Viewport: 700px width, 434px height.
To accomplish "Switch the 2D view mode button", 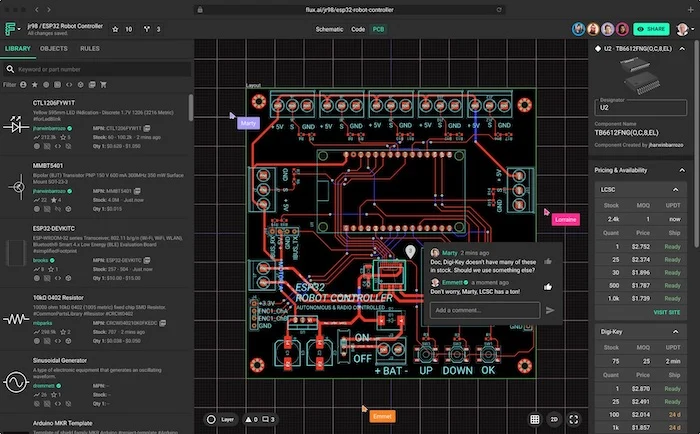I will point(554,419).
